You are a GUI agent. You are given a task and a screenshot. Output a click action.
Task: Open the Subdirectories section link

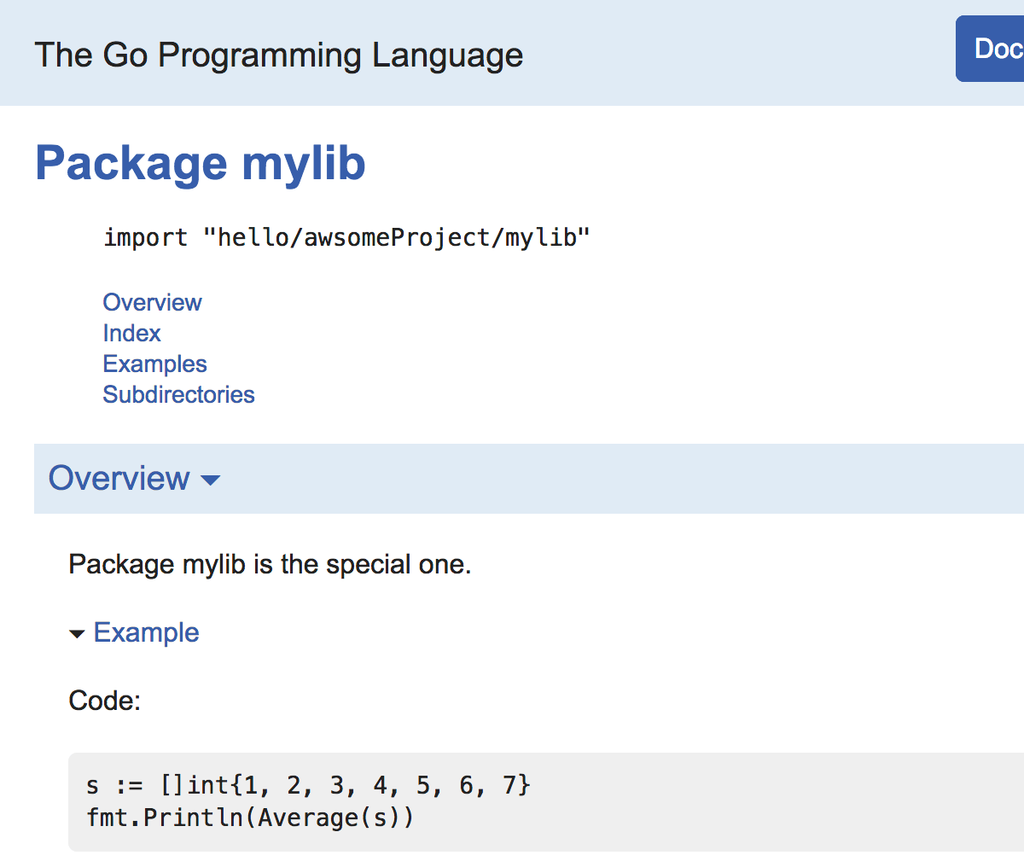pyautogui.click(x=178, y=394)
